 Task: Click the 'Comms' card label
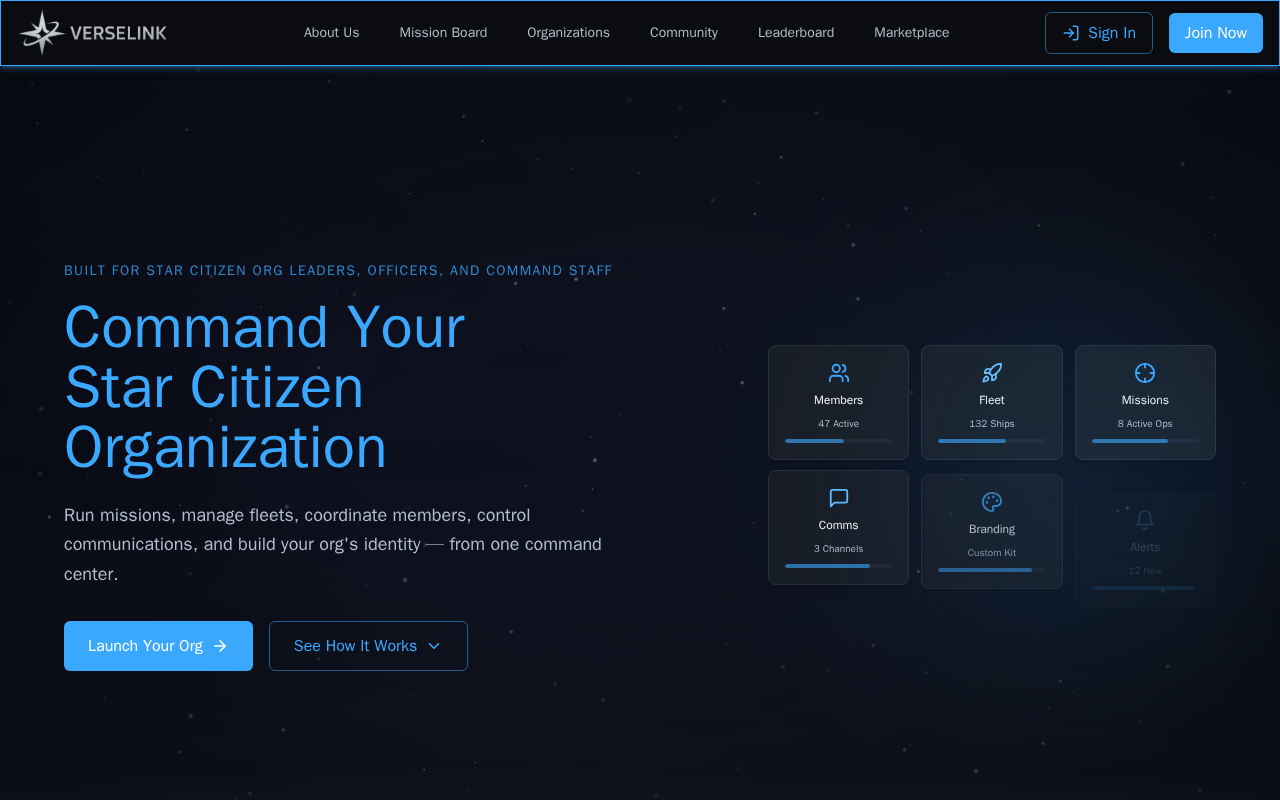coord(839,525)
